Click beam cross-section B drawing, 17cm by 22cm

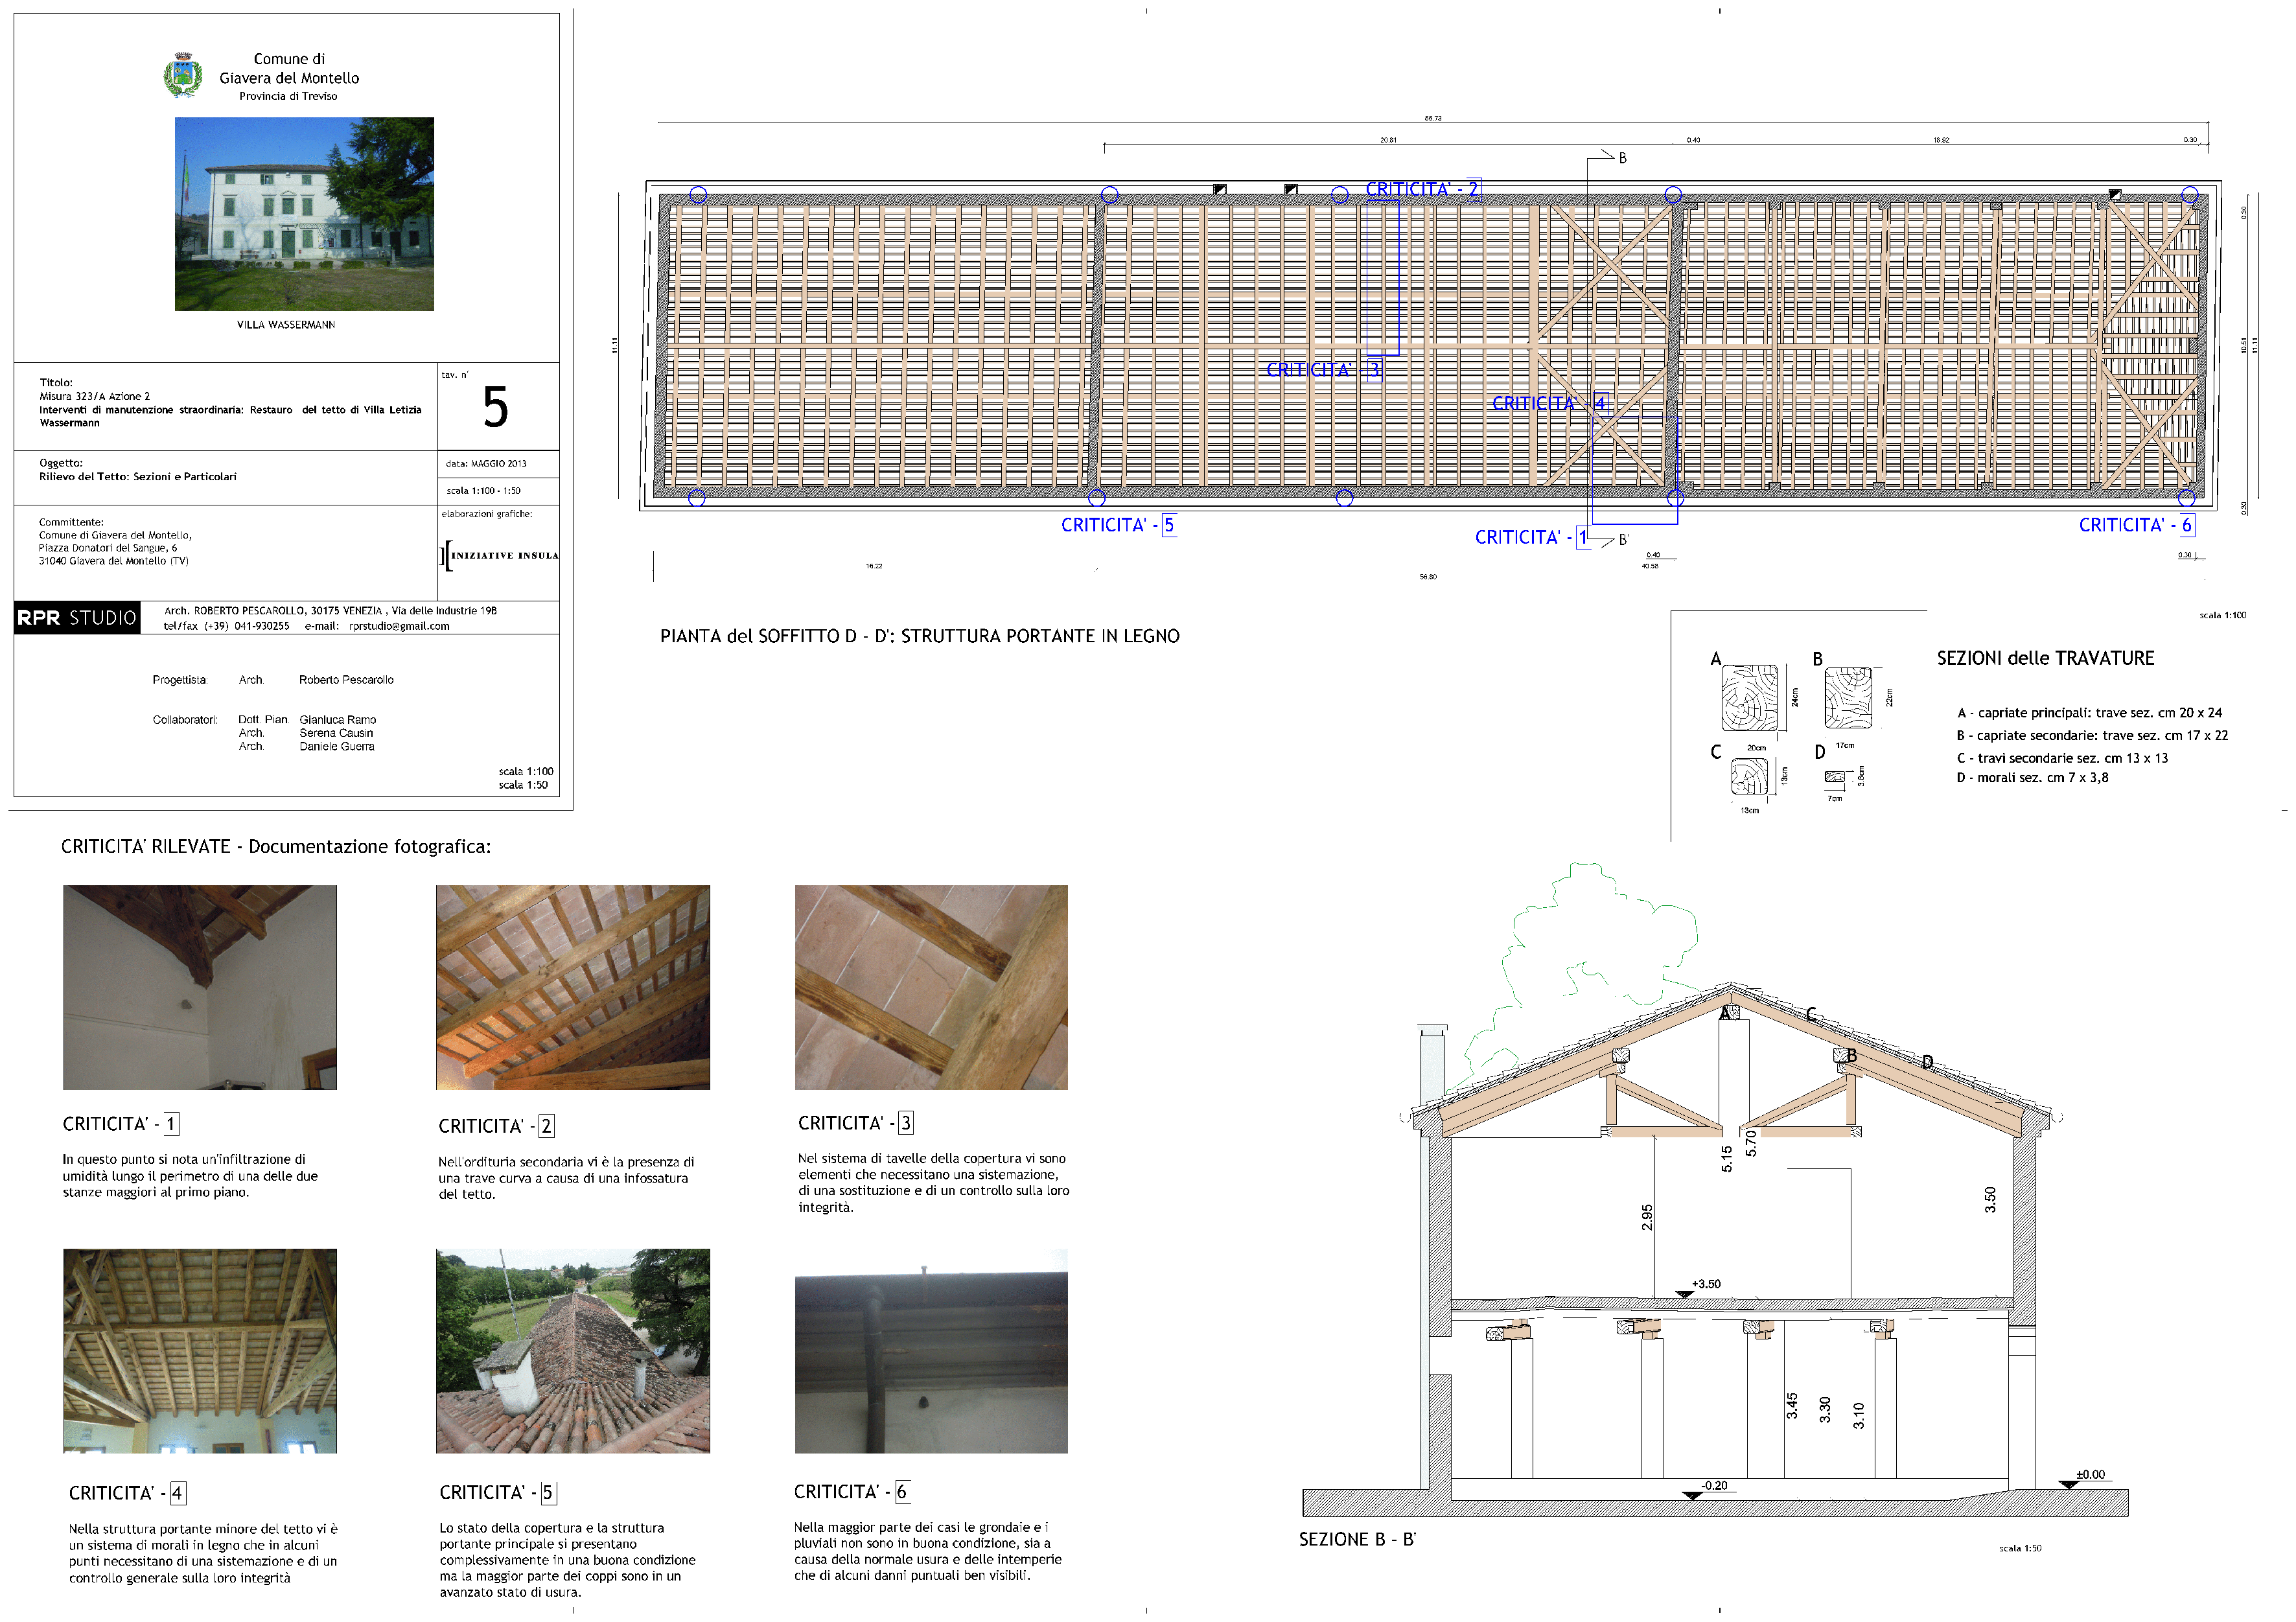tap(1848, 697)
